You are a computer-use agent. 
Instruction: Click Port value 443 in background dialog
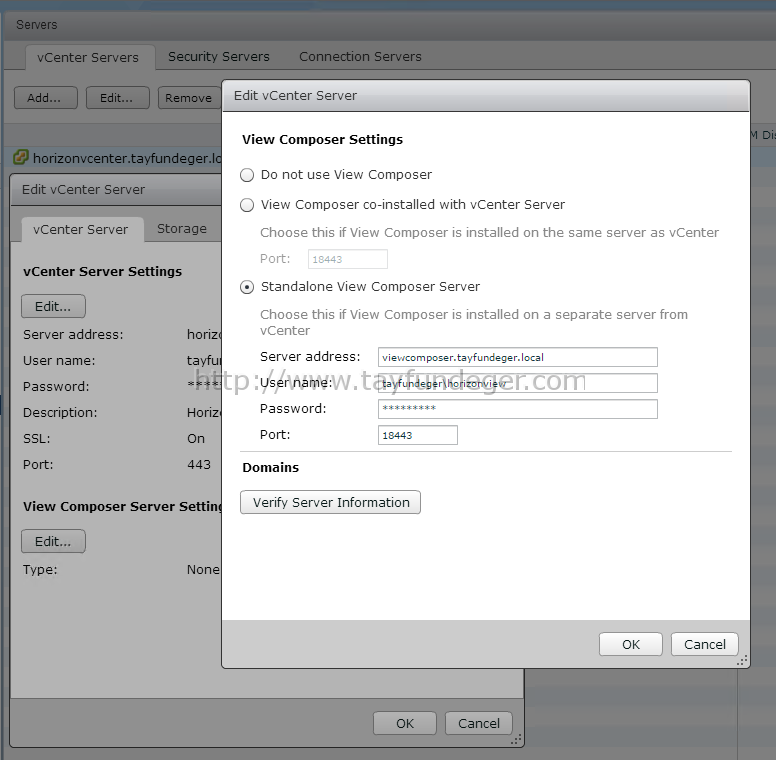pyautogui.click(x=199, y=465)
